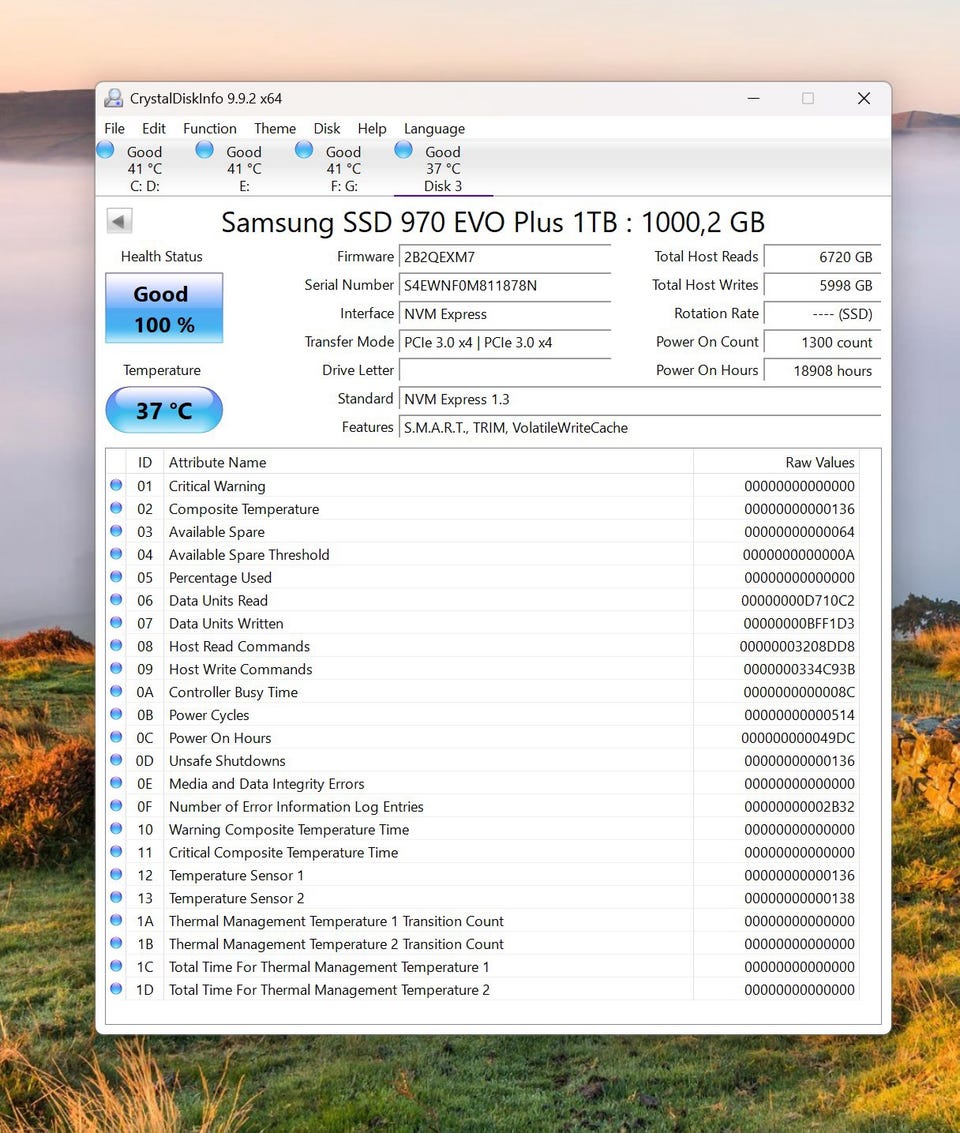Click the Interface field NVM Express
The image size is (960, 1133).
click(x=505, y=314)
